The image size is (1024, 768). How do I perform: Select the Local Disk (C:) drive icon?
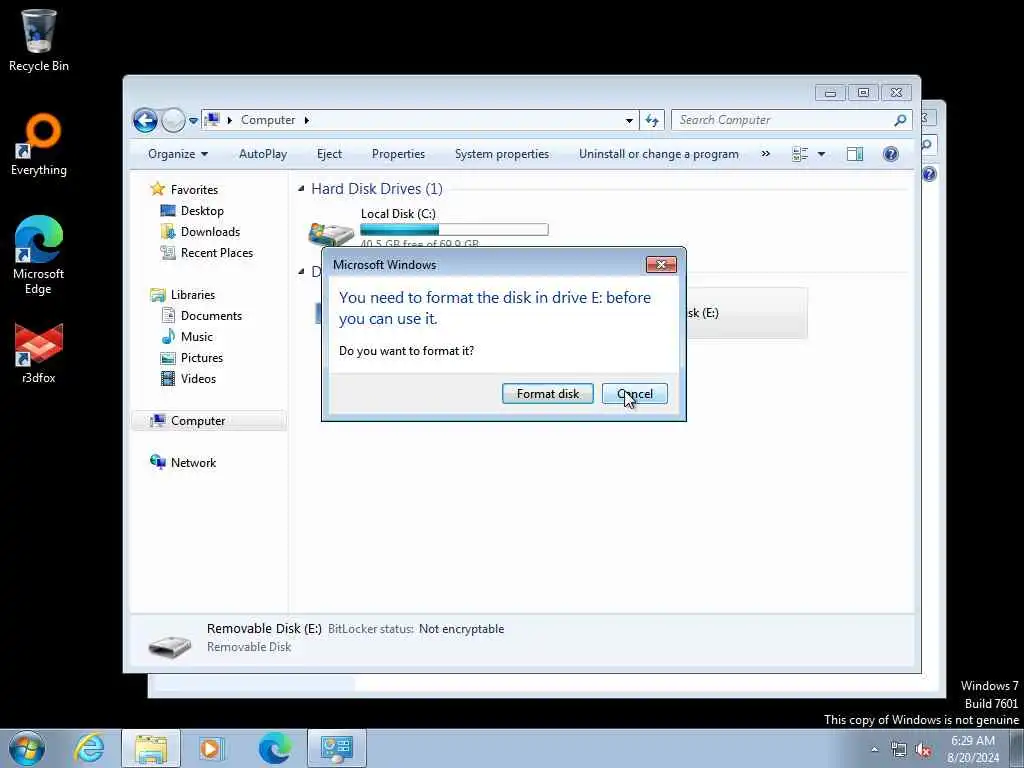click(331, 234)
